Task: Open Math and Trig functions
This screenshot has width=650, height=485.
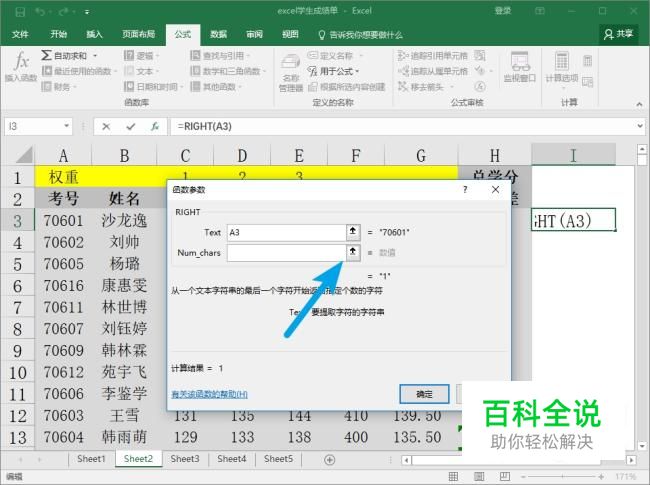Action: [x=228, y=71]
